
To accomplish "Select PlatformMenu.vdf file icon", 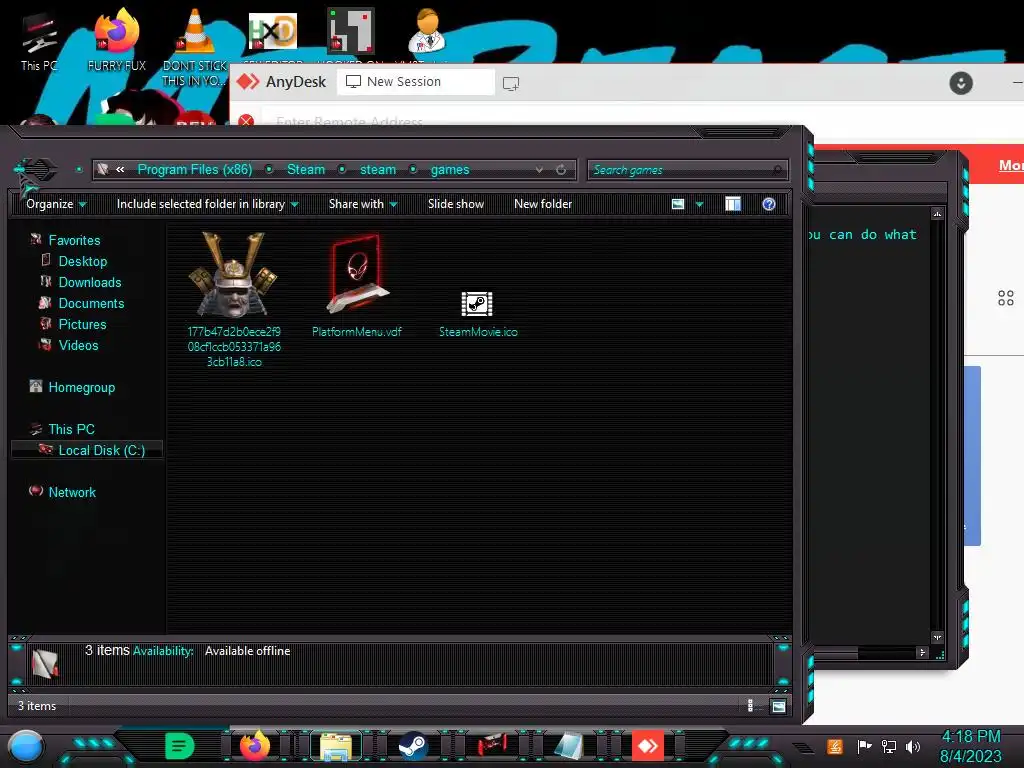I will click(x=357, y=274).
